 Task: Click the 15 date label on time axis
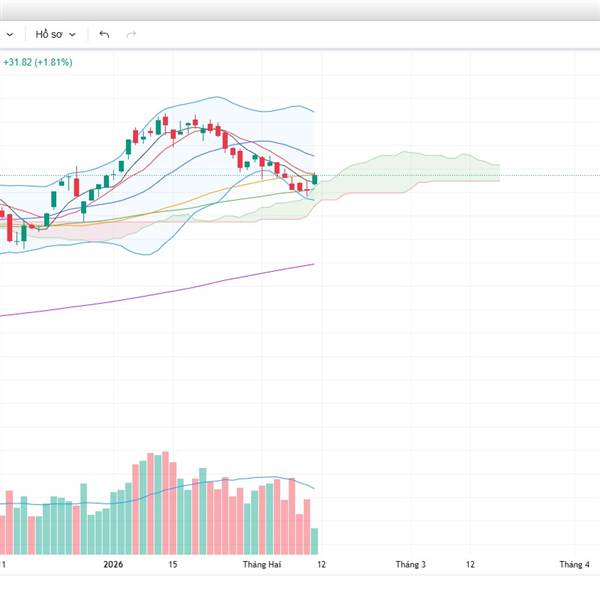tap(173, 565)
